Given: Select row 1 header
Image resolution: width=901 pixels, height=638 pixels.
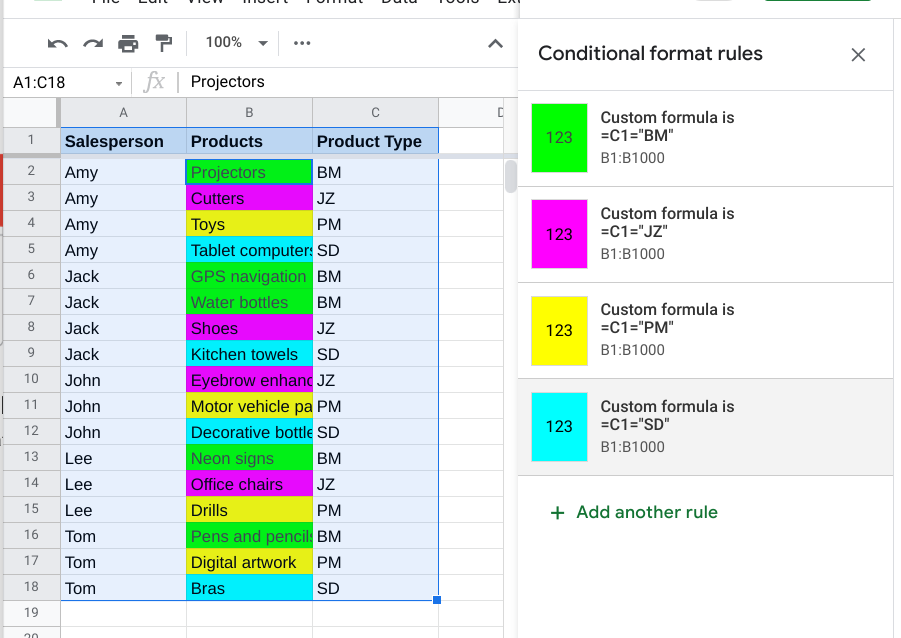Looking at the screenshot, I should click(31, 140).
